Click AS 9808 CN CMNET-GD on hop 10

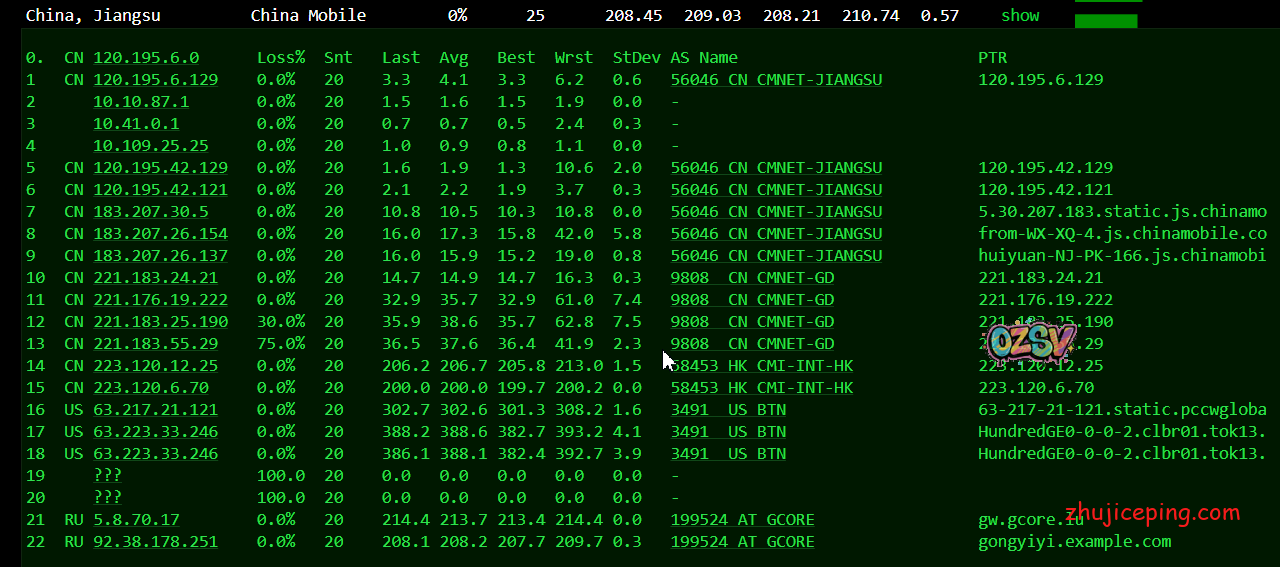(x=752, y=278)
